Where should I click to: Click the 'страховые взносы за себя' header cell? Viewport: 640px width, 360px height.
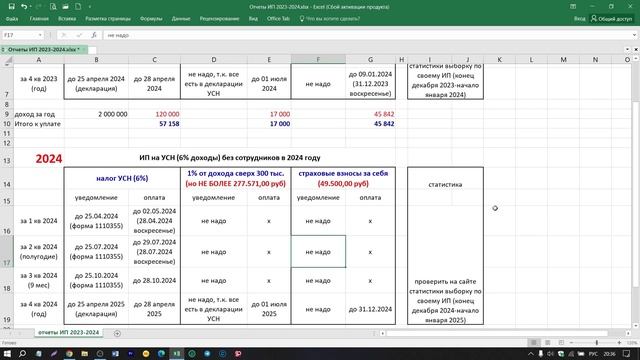(343, 178)
